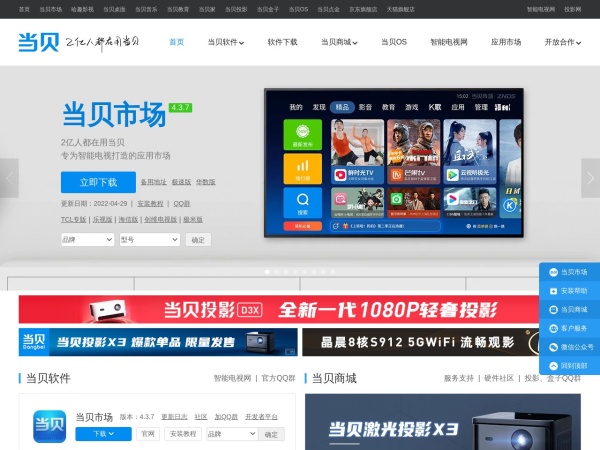This screenshot has width=600, height=450.
Task: Click the 立即下载 download button
Action: (98, 182)
